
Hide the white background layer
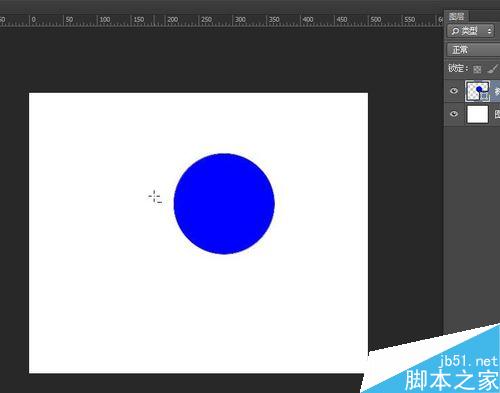coord(454,114)
